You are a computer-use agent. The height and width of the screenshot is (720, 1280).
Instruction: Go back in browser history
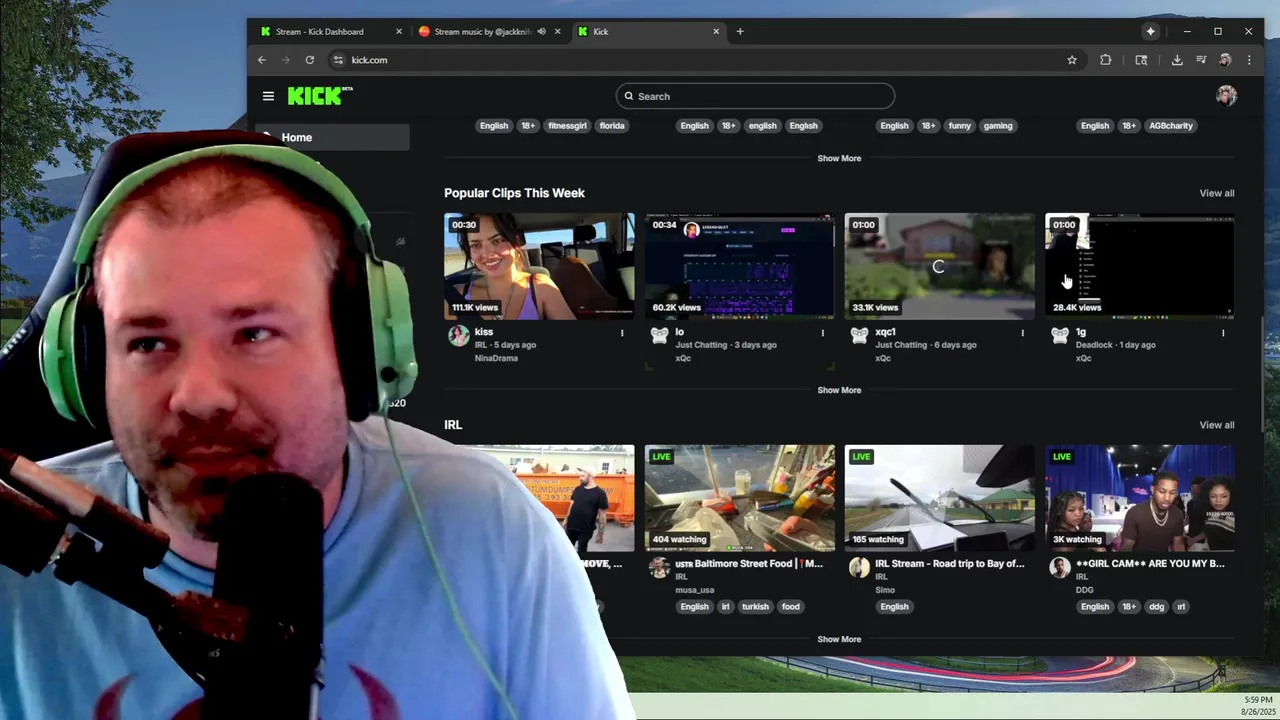[262, 60]
